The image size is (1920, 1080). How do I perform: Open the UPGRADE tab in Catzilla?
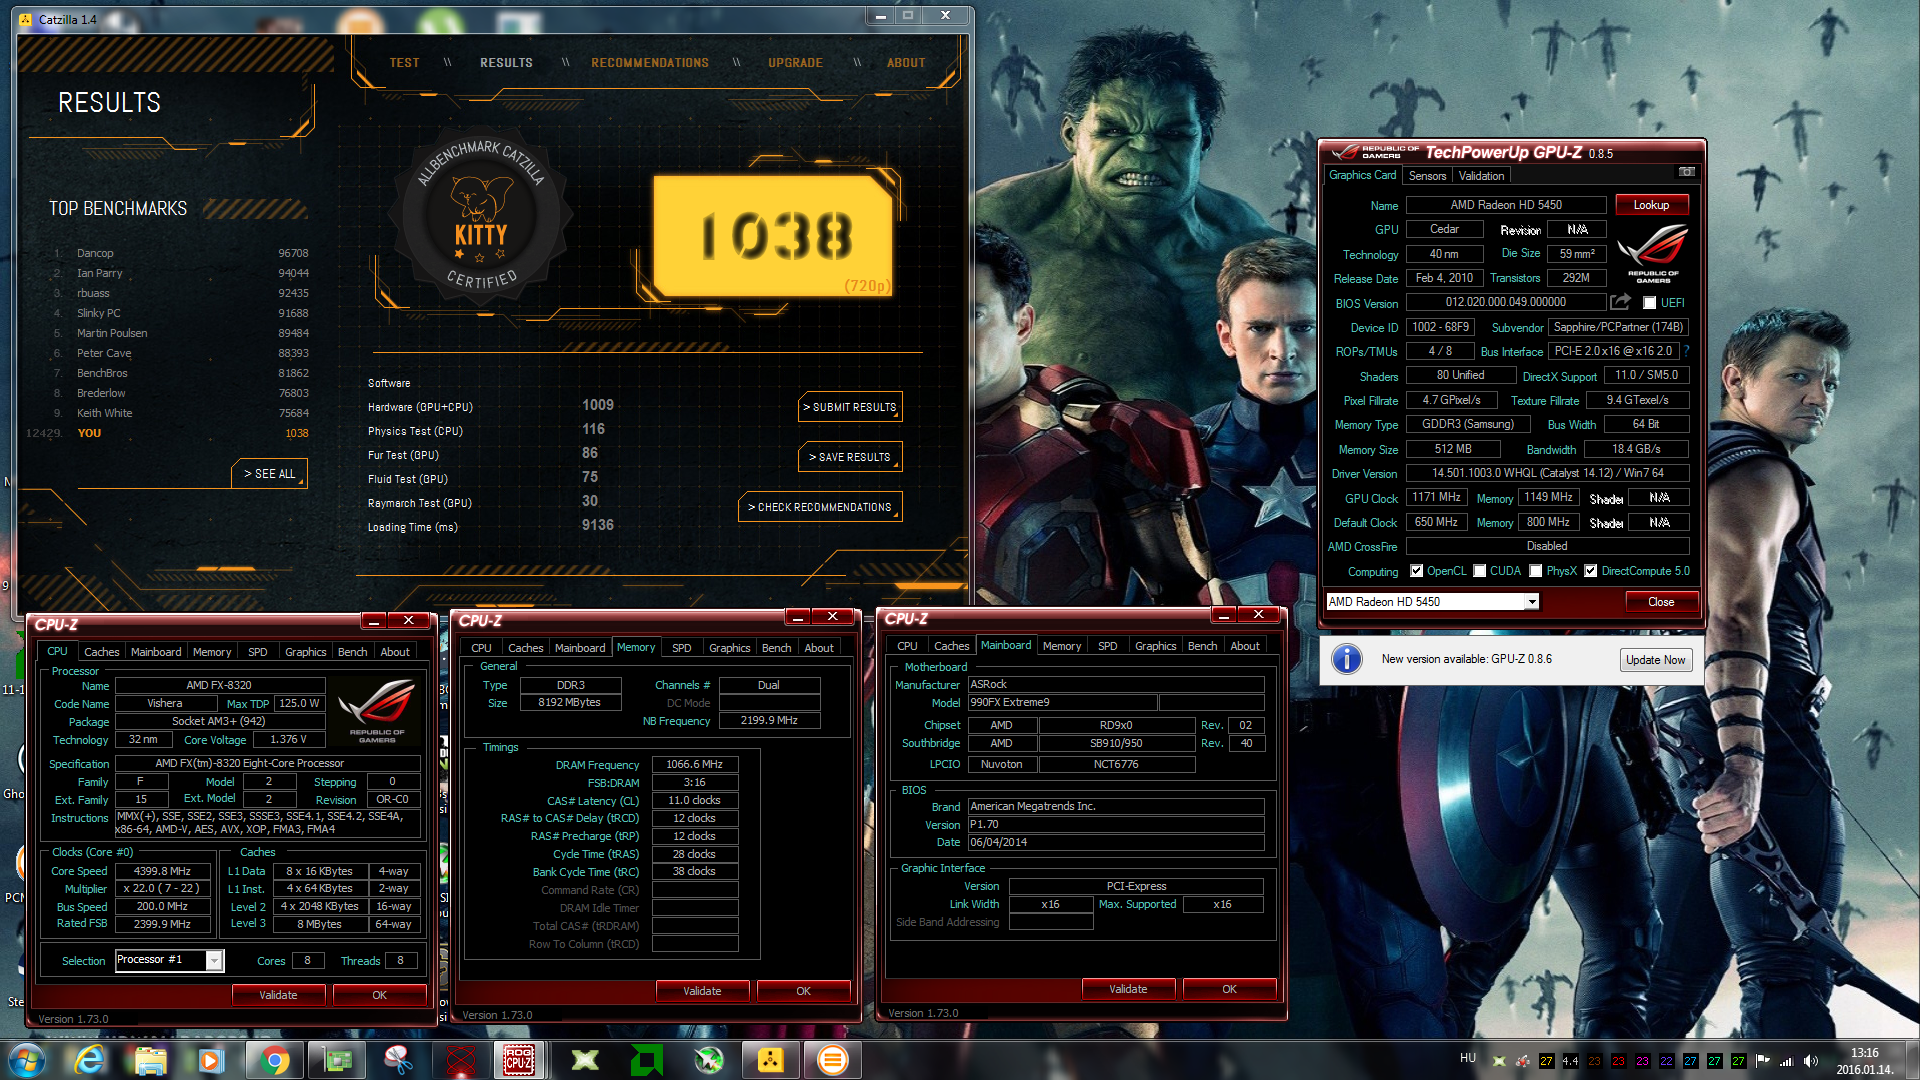pos(795,63)
